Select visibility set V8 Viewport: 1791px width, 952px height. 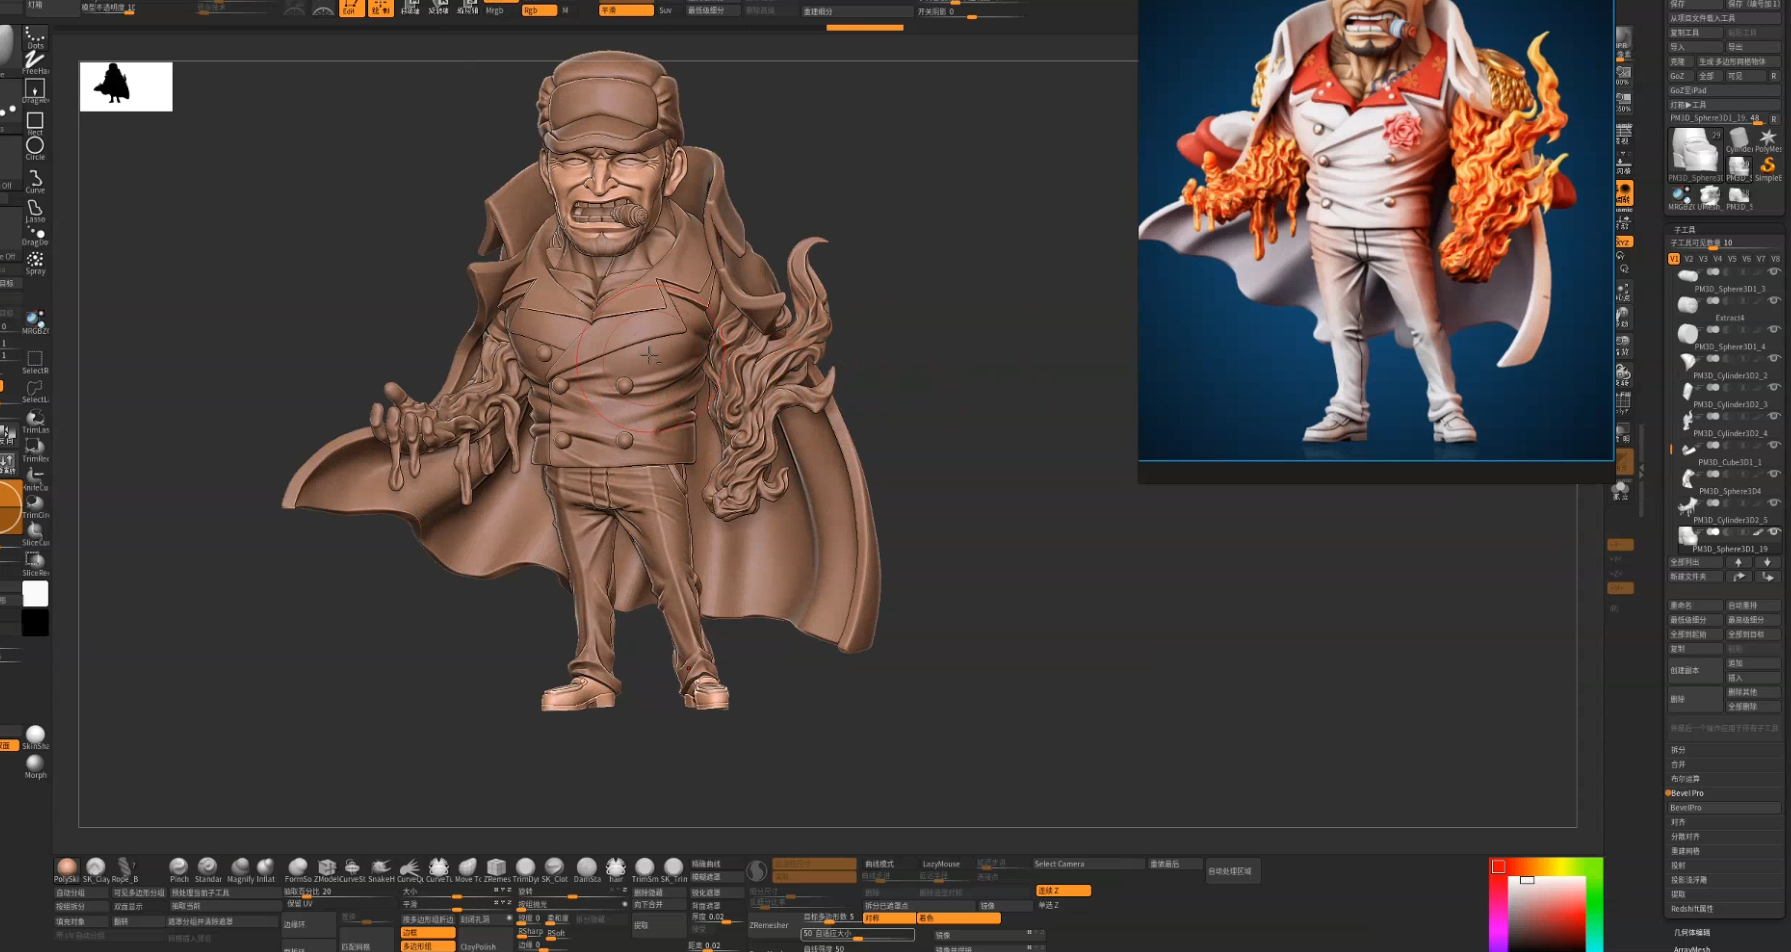[1776, 259]
